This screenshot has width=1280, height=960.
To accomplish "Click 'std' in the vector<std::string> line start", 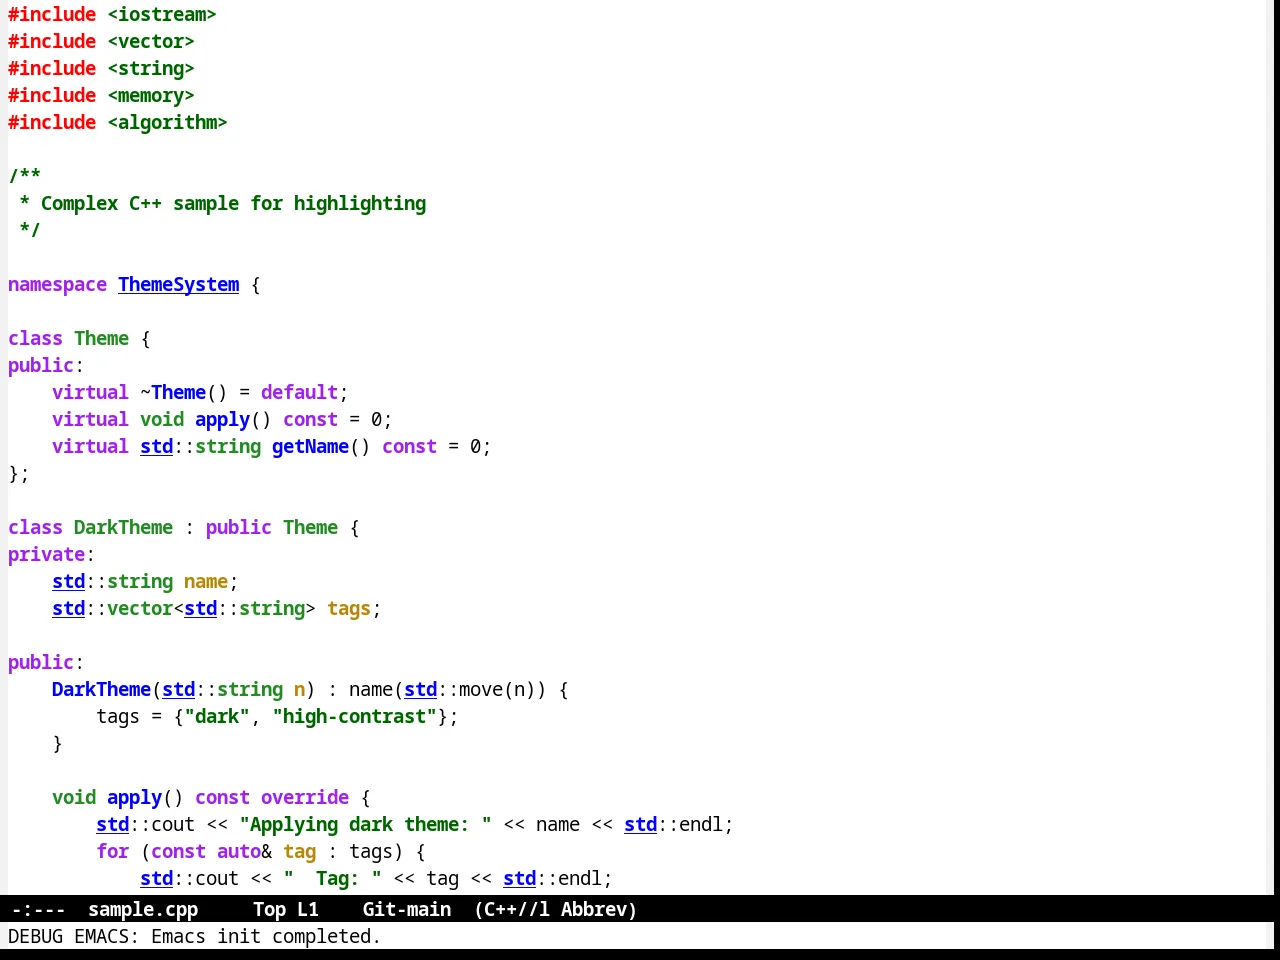I will pyautogui.click(x=68, y=608).
